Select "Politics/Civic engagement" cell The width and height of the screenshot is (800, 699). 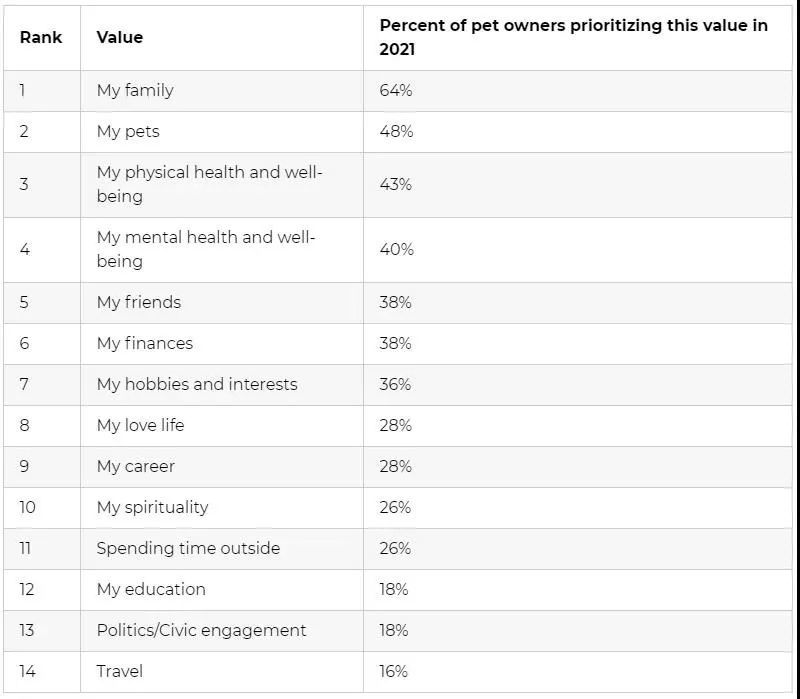[202, 630]
